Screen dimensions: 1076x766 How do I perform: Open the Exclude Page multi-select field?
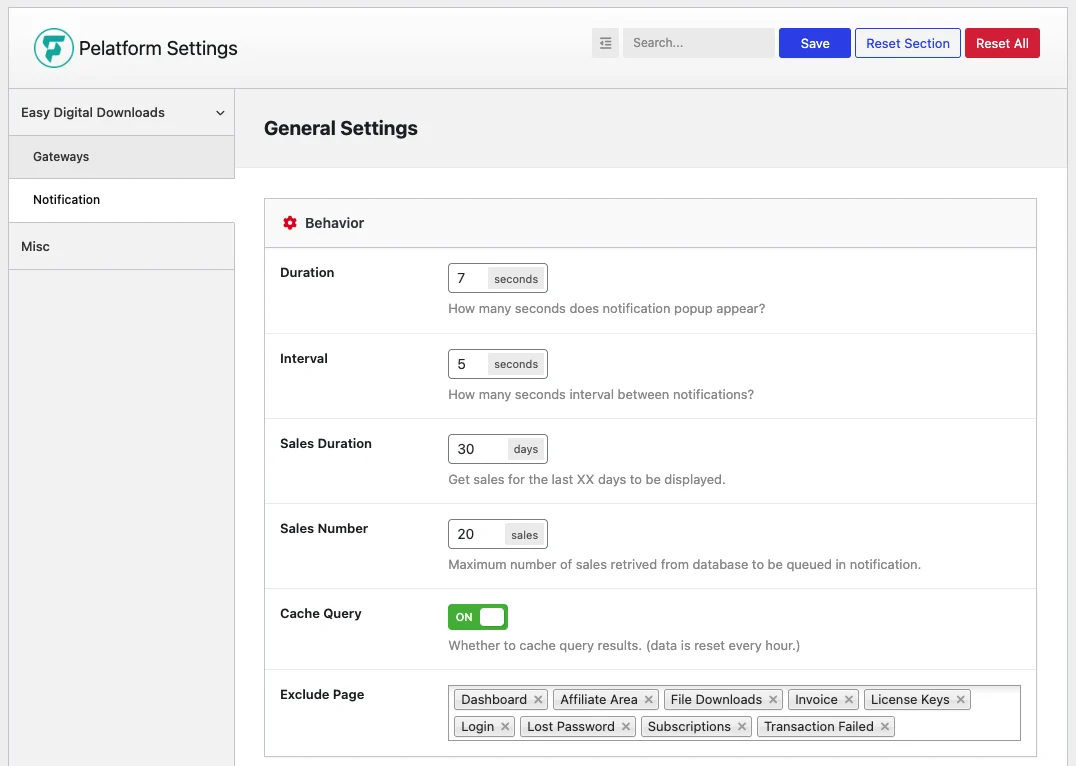pyautogui.click(x=734, y=713)
